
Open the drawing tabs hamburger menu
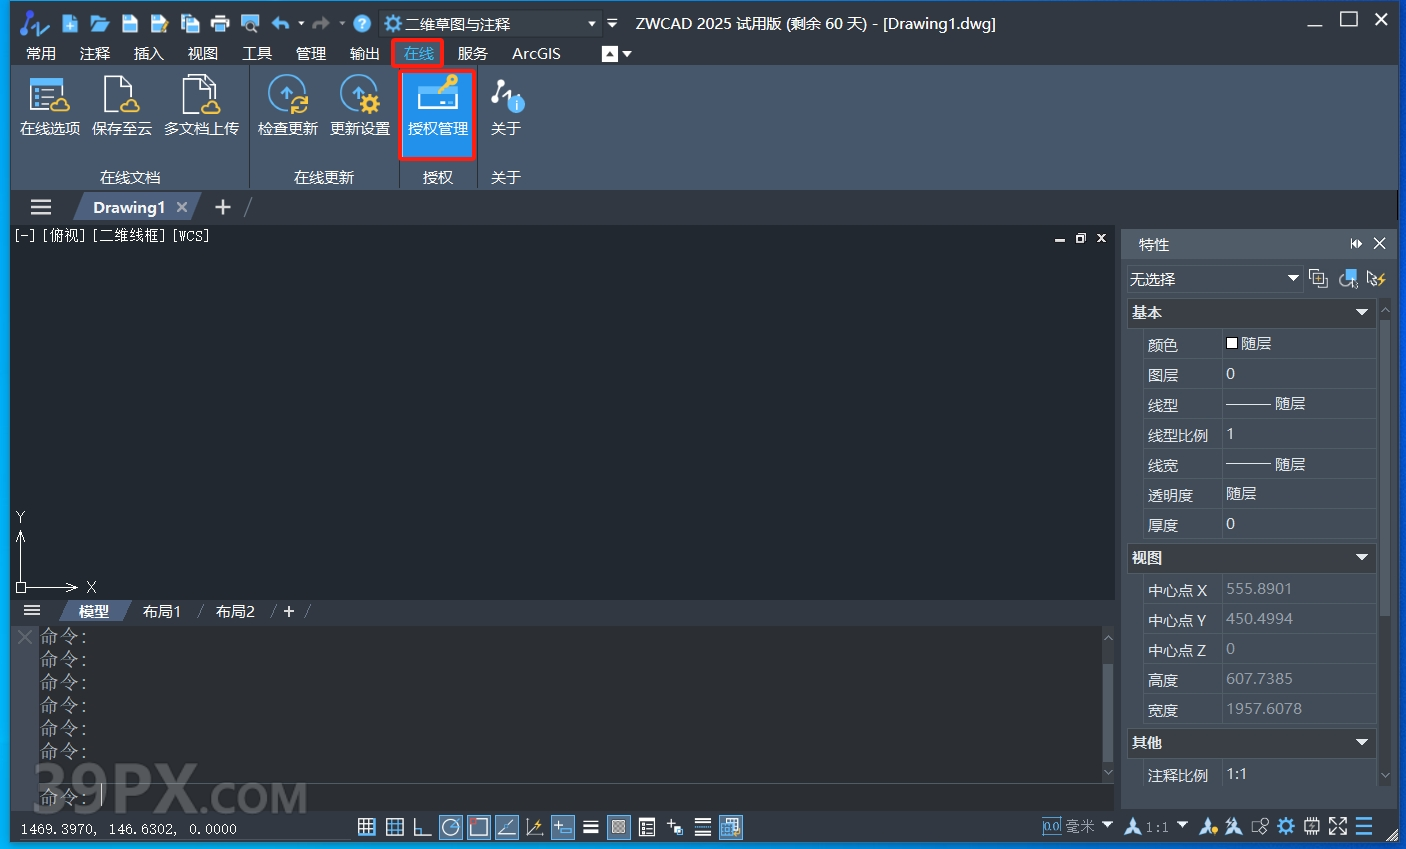pos(41,207)
